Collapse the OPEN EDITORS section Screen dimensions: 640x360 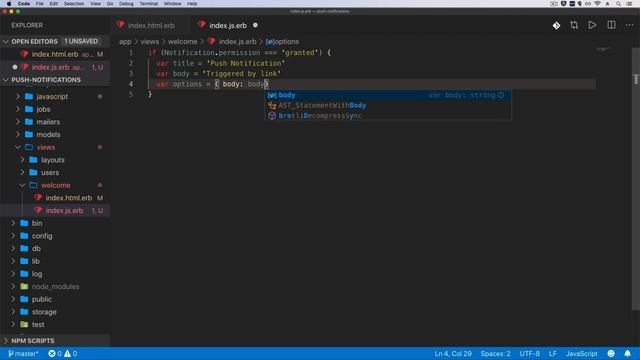pyautogui.click(x=55, y=41)
